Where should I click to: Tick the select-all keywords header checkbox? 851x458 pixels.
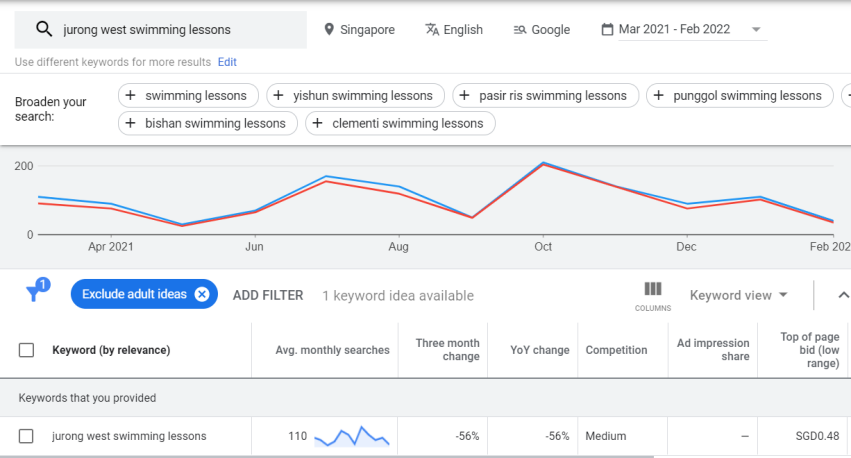click(x=26, y=350)
